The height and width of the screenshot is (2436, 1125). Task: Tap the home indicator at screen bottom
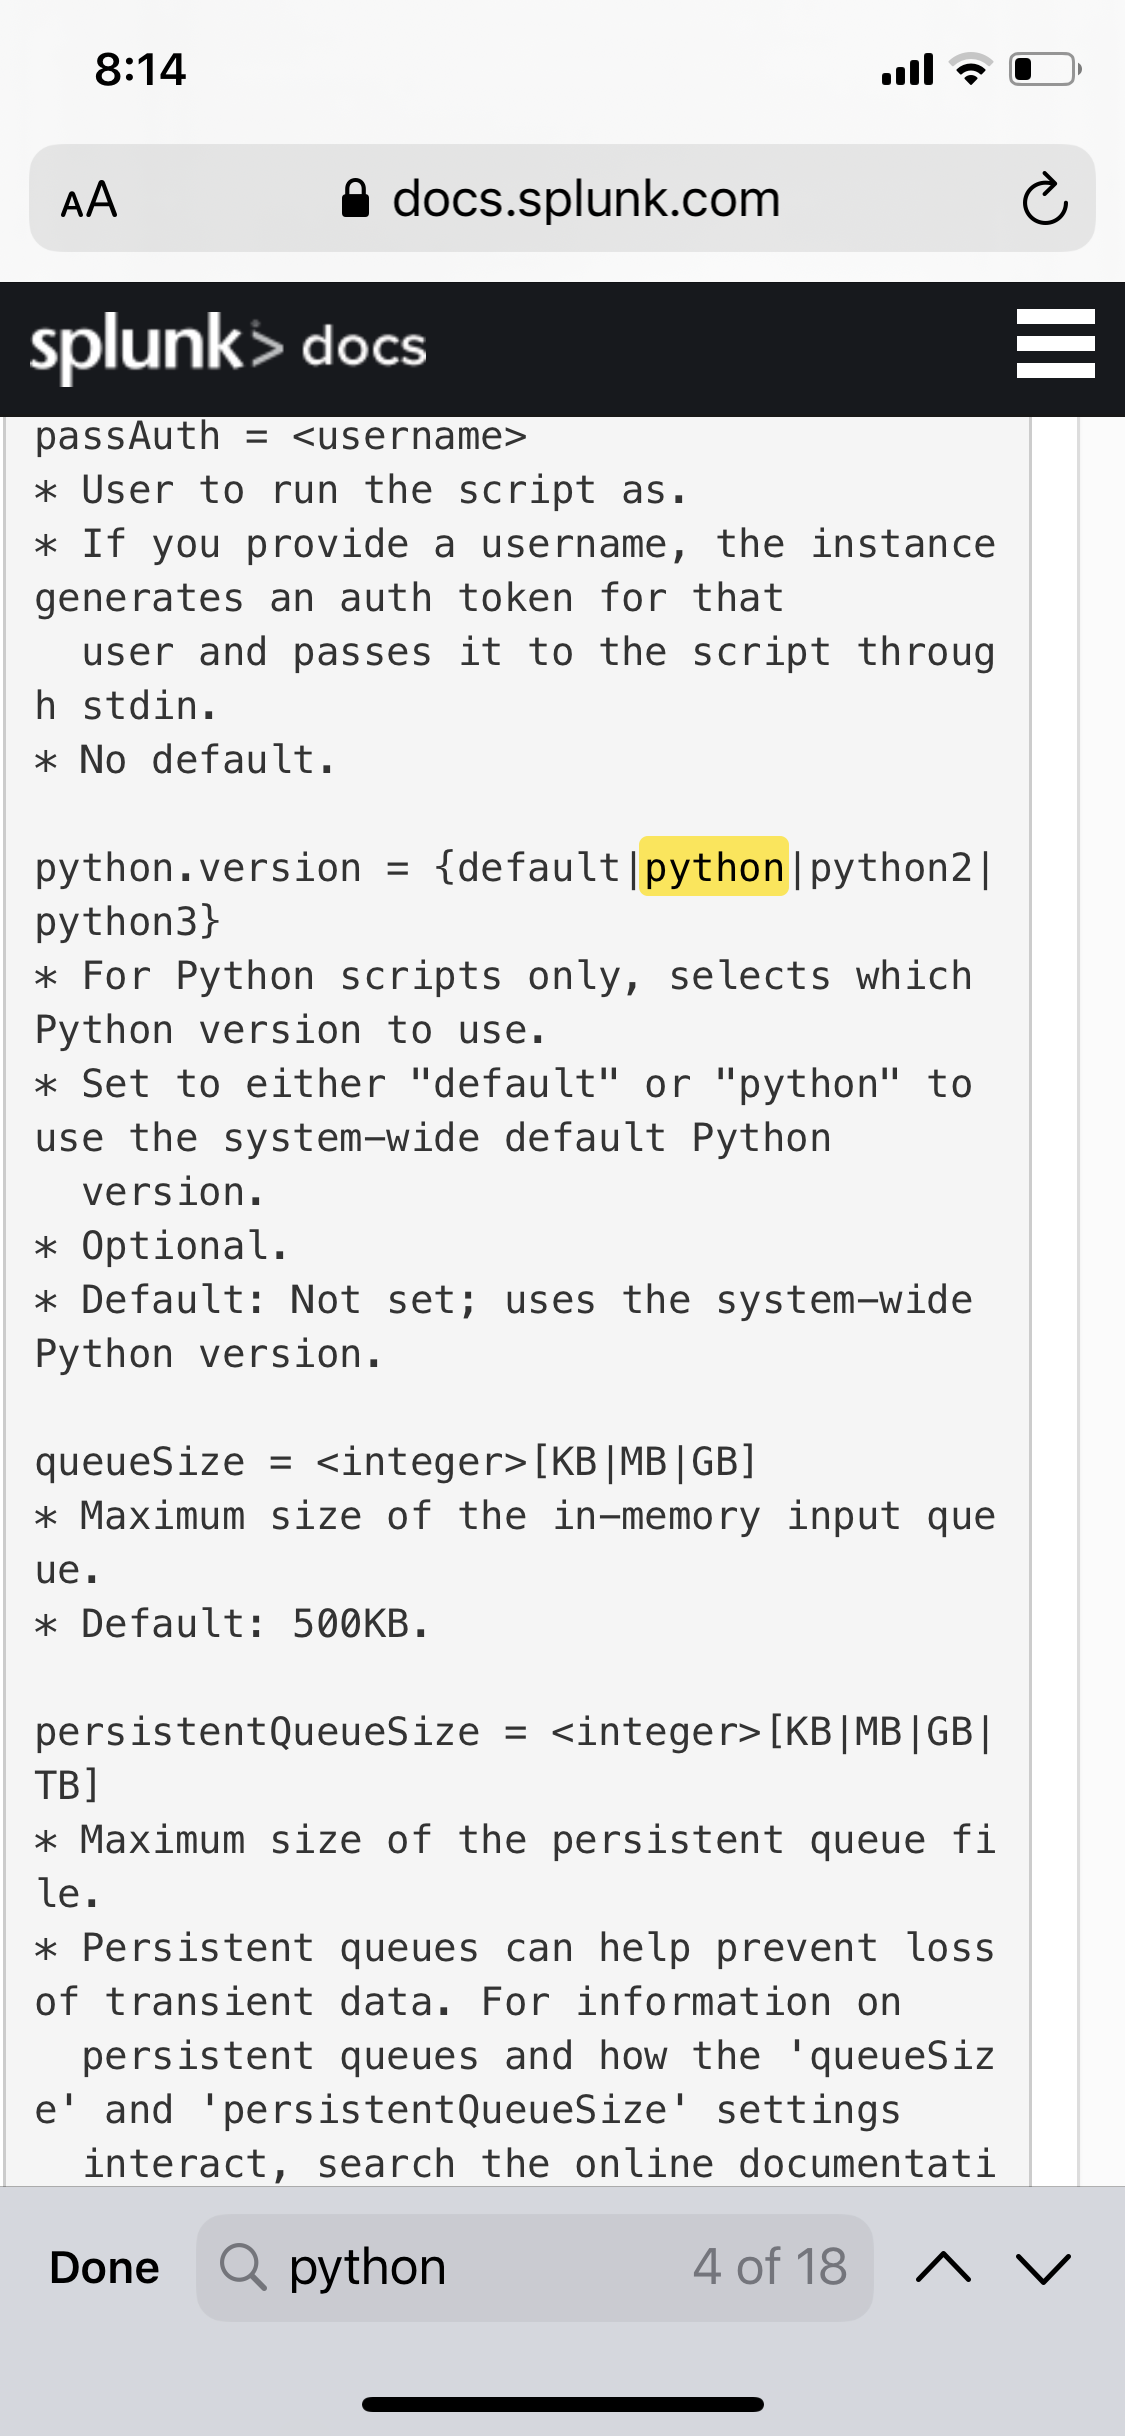pos(562,2404)
